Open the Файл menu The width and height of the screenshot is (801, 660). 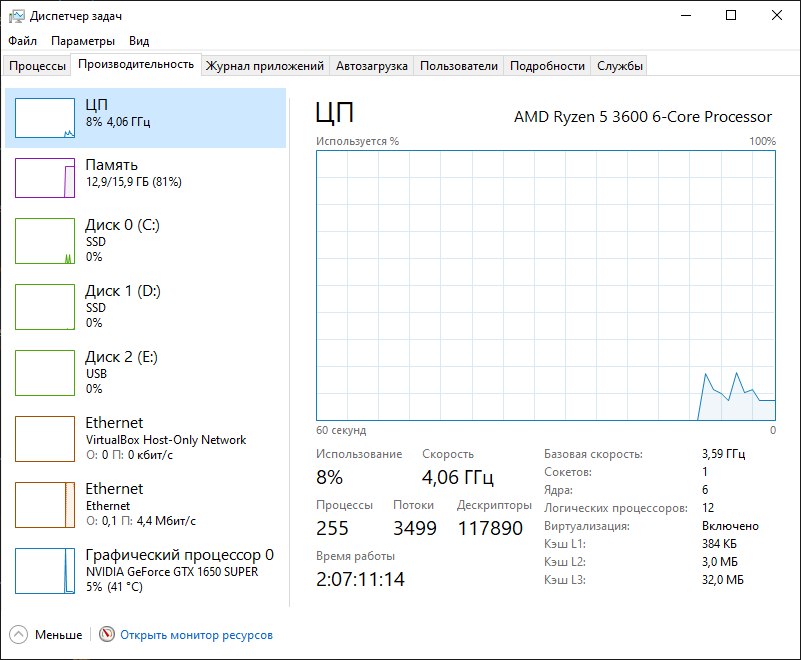coord(22,41)
